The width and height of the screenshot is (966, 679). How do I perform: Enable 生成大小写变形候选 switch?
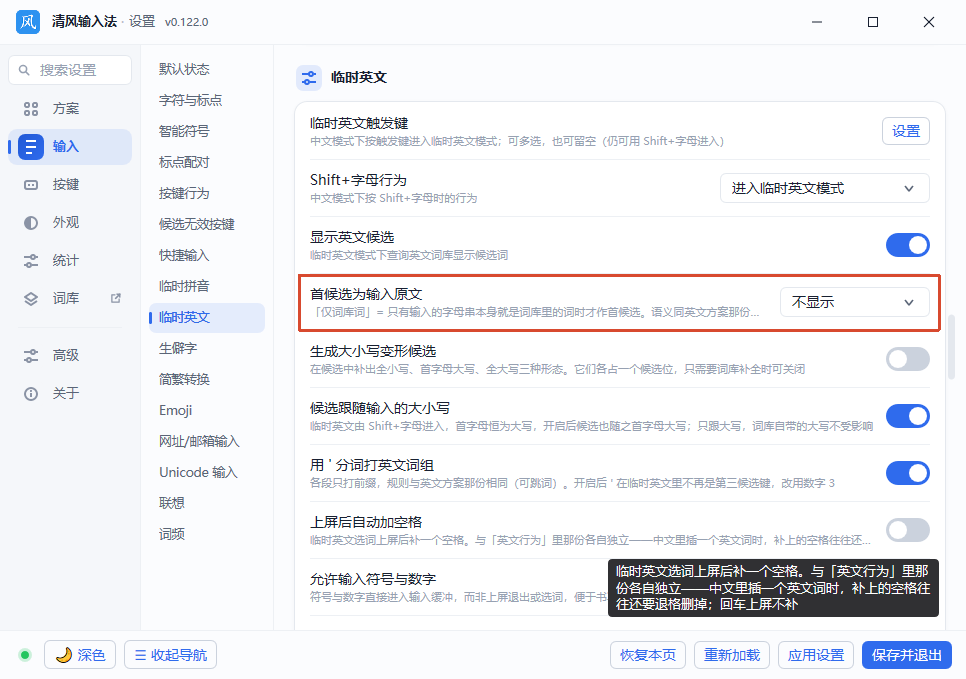pos(907,359)
